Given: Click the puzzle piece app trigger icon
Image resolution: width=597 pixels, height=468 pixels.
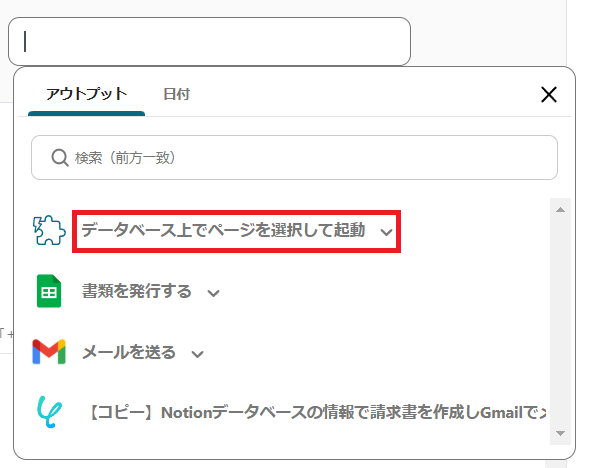Looking at the screenshot, I should point(49,230).
